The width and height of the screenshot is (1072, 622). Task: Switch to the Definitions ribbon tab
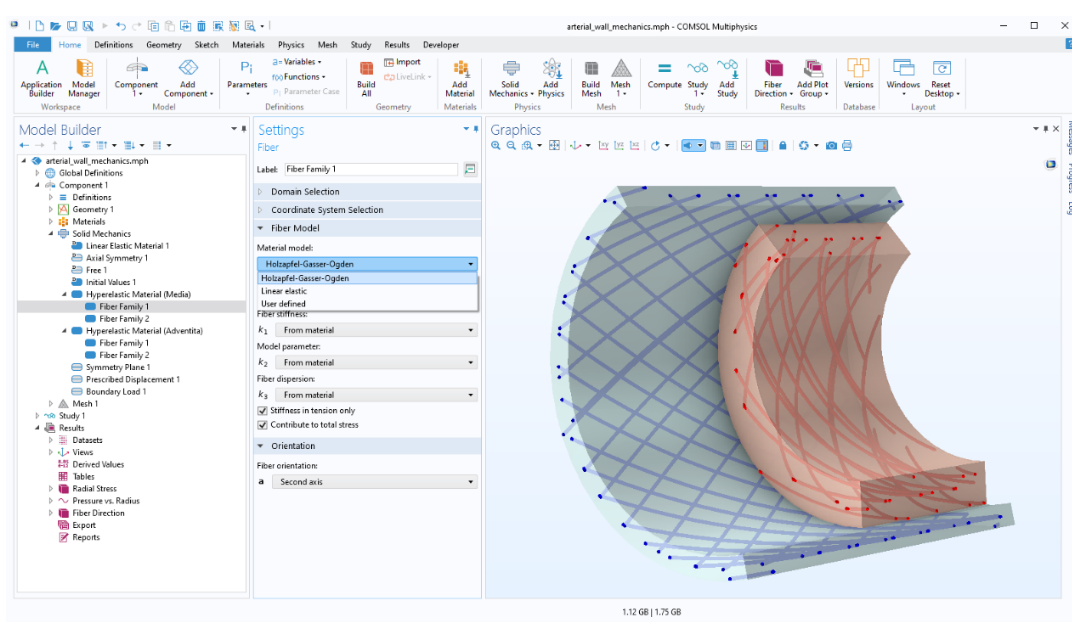(113, 44)
